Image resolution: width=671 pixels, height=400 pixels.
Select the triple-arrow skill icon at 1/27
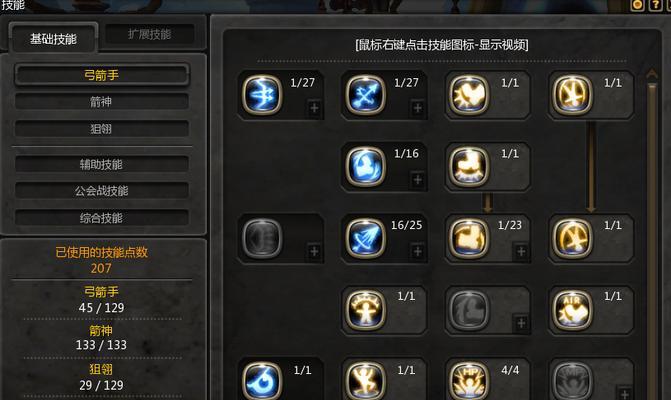pyautogui.click(x=262, y=95)
